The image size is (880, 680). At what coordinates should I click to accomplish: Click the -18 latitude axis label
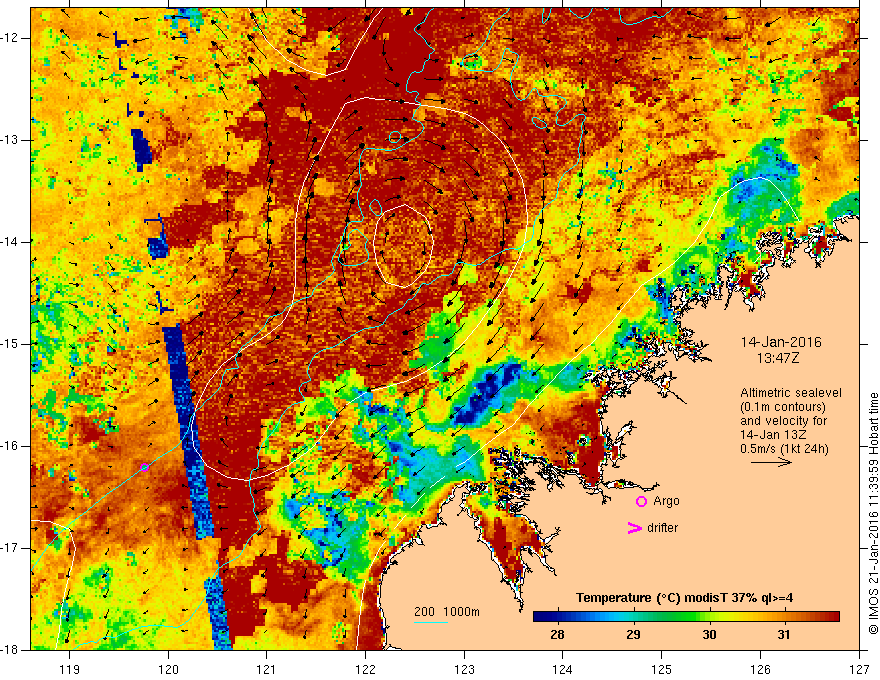pyautogui.click(x=10, y=650)
